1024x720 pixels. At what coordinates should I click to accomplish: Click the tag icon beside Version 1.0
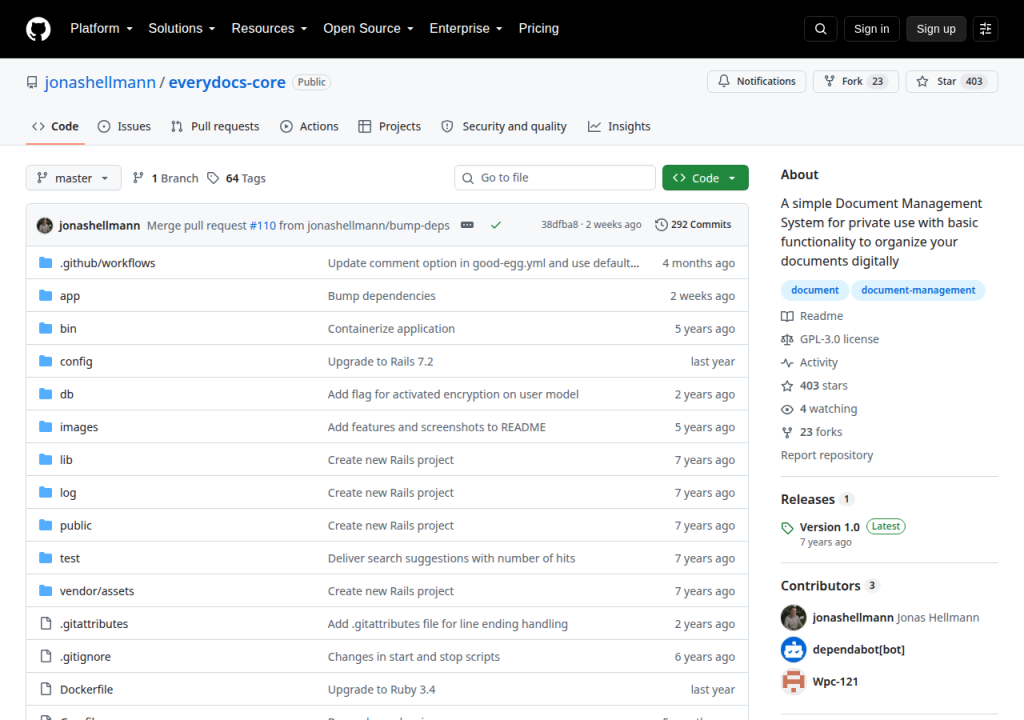[x=787, y=528]
